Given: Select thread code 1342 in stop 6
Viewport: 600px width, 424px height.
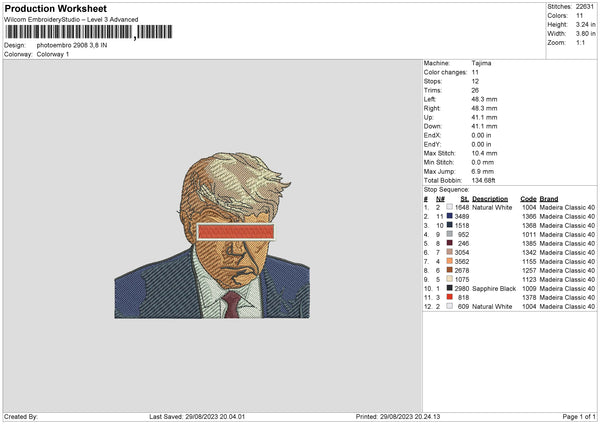Looking at the screenshot, I should click(x=529, y=253).
